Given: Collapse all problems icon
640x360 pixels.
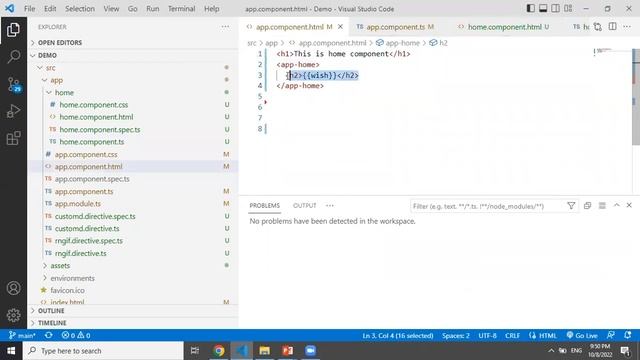Looking at the screenshot, I should coord(587,206).
